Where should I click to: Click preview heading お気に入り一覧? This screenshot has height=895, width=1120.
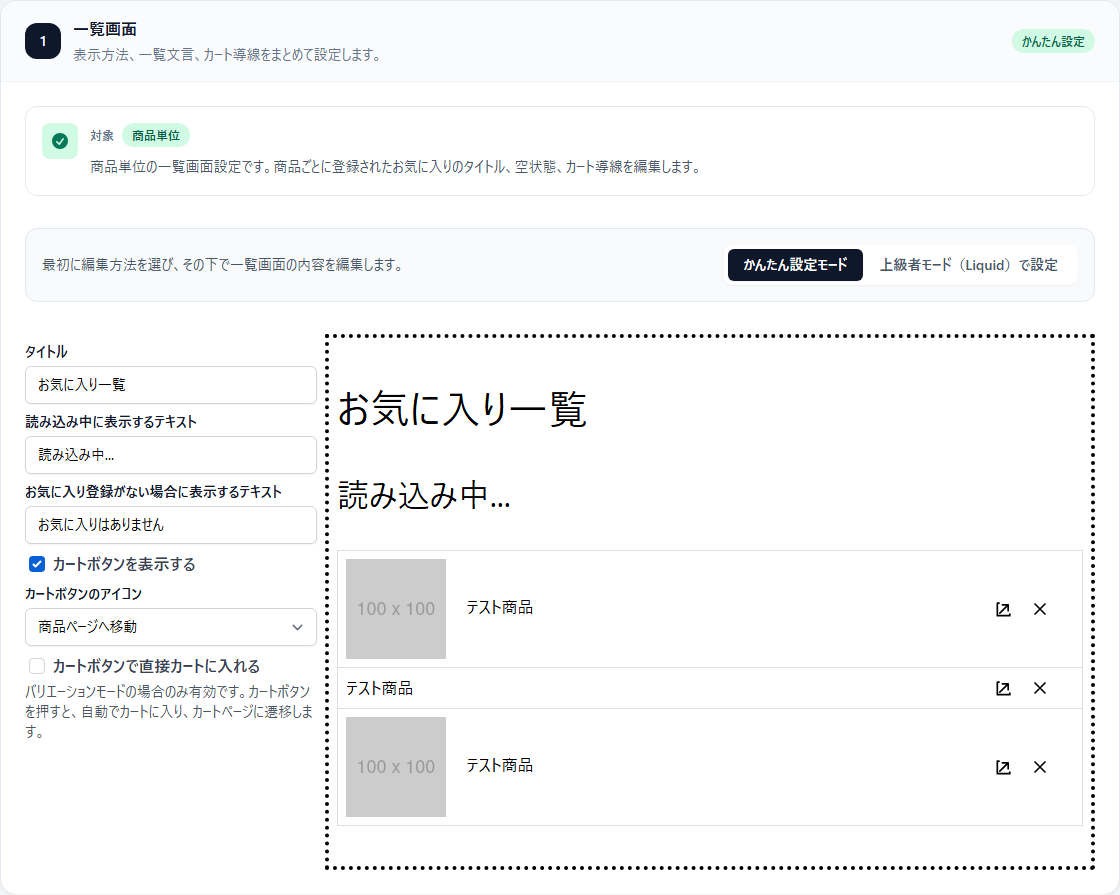[x=462, y=409]
